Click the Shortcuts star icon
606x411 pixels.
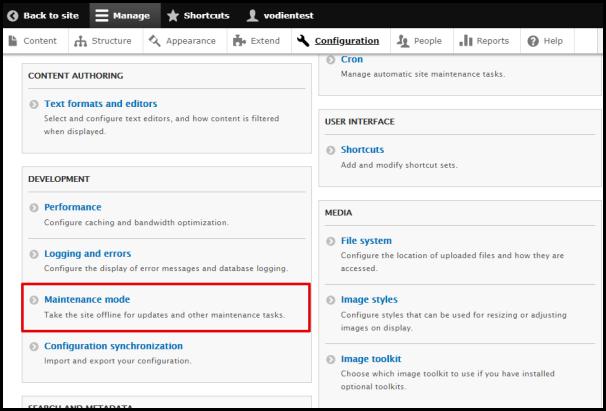[x=173, y=16]
